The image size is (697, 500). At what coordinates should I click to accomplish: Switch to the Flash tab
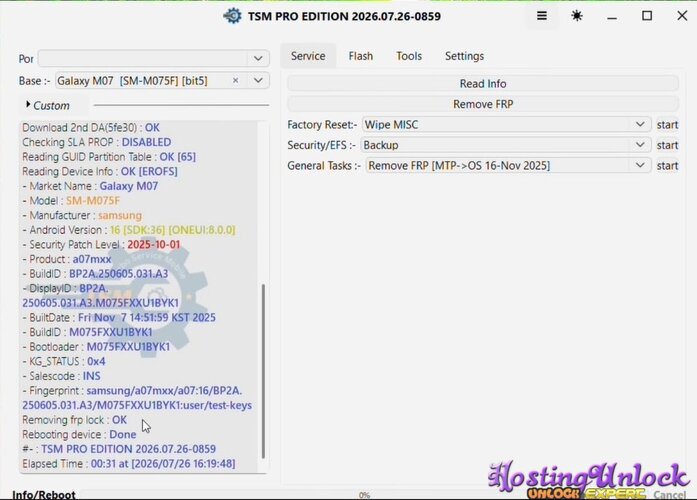pos(361,56)
